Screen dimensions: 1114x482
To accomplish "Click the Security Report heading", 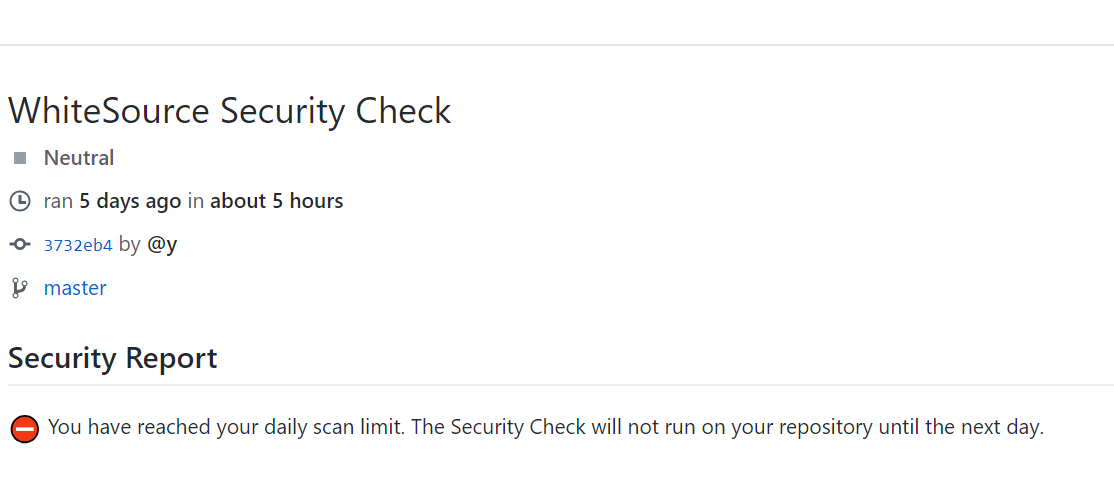I will [x=112, y=358].
